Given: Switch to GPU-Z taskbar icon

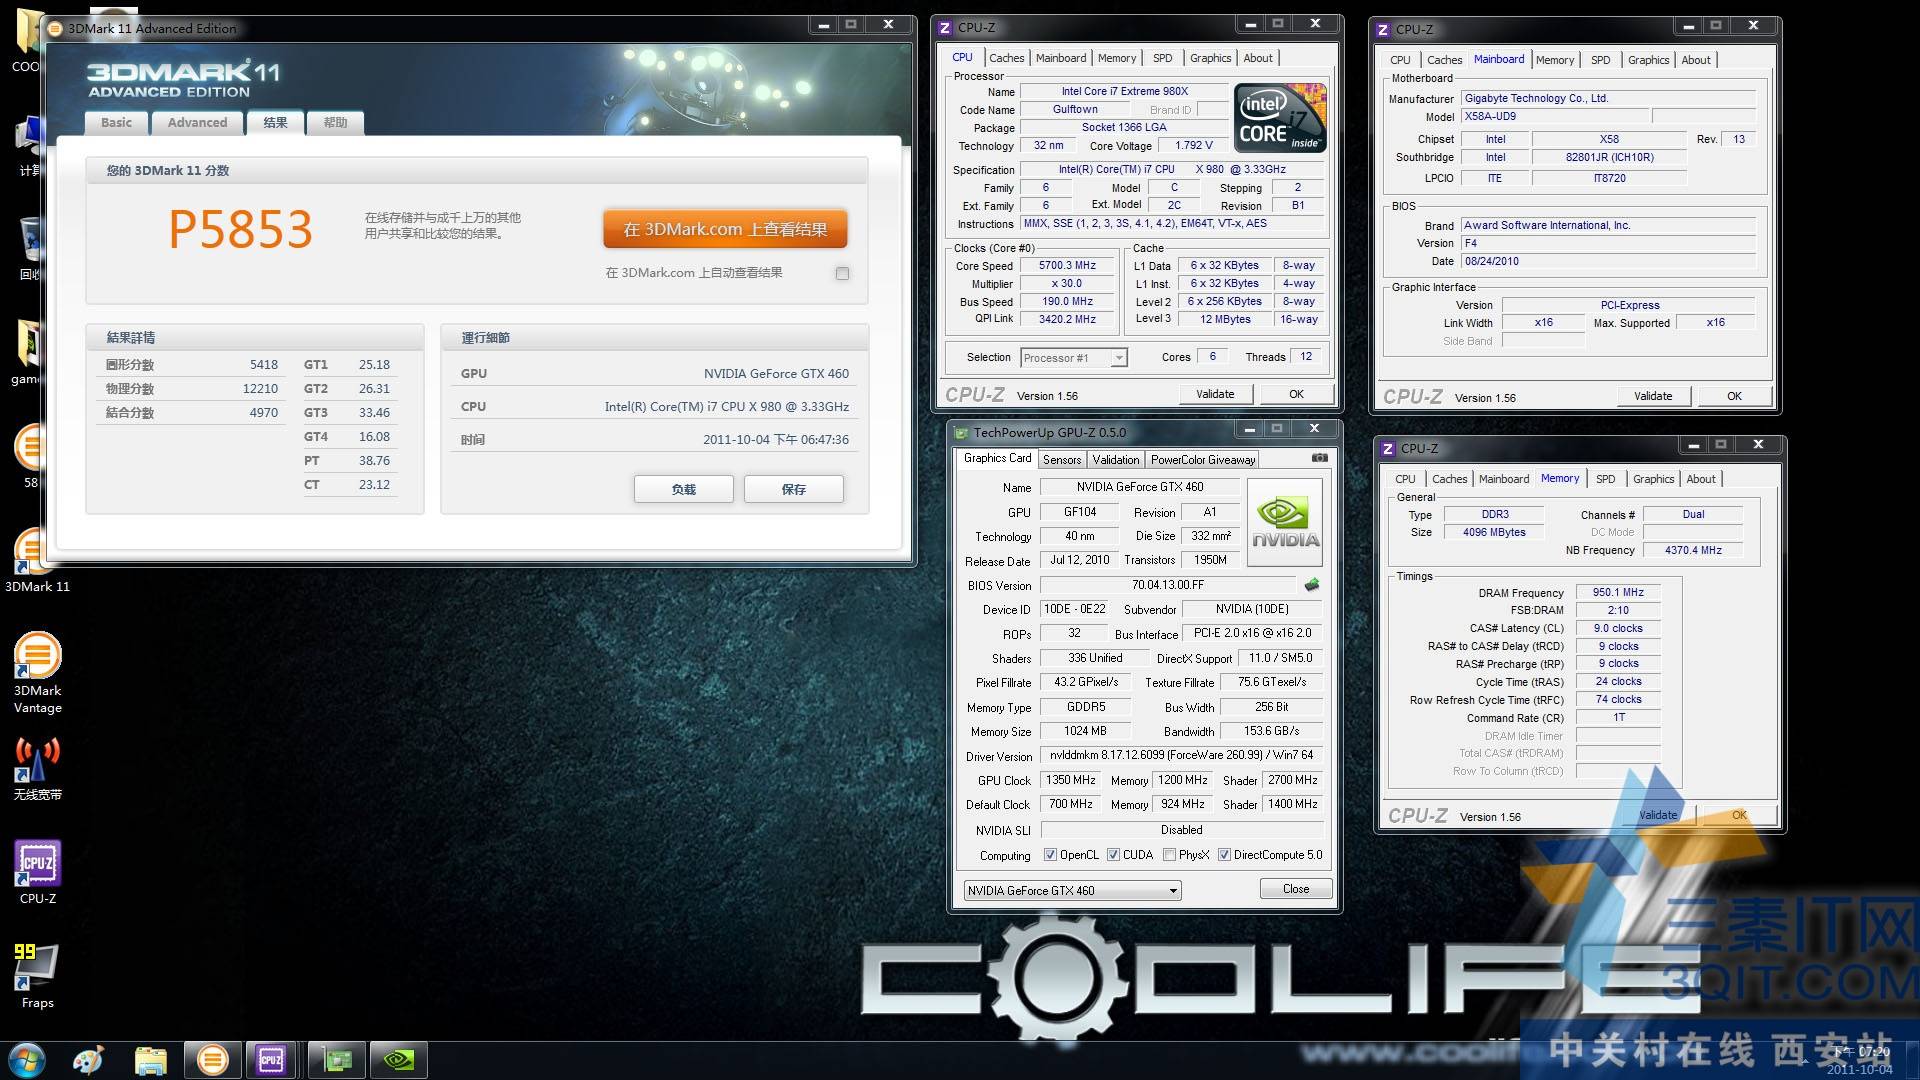Looking at the screenshot, I should tap(337, 1060).
